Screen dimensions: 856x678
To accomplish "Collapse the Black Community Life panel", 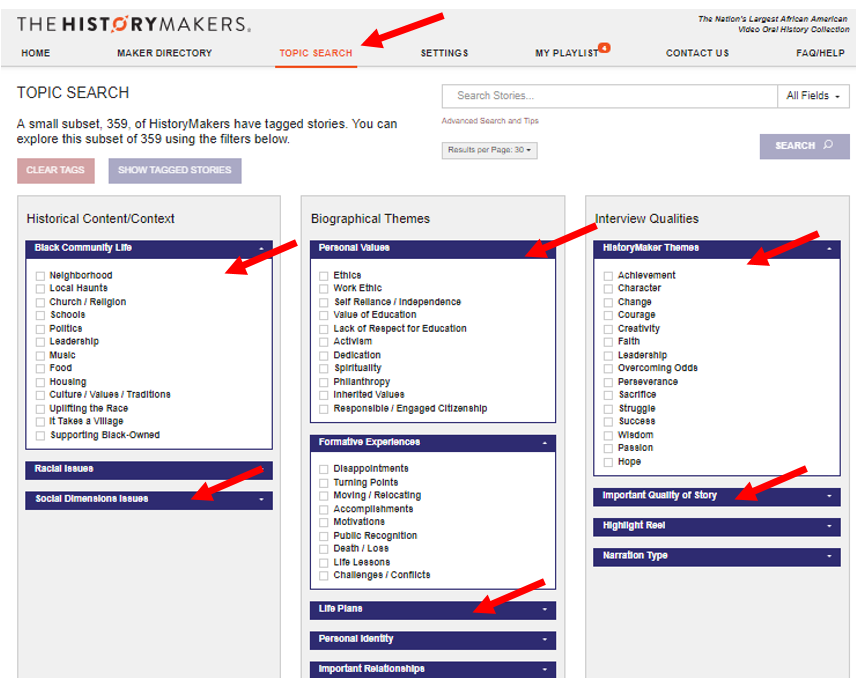I will (261, 248).
